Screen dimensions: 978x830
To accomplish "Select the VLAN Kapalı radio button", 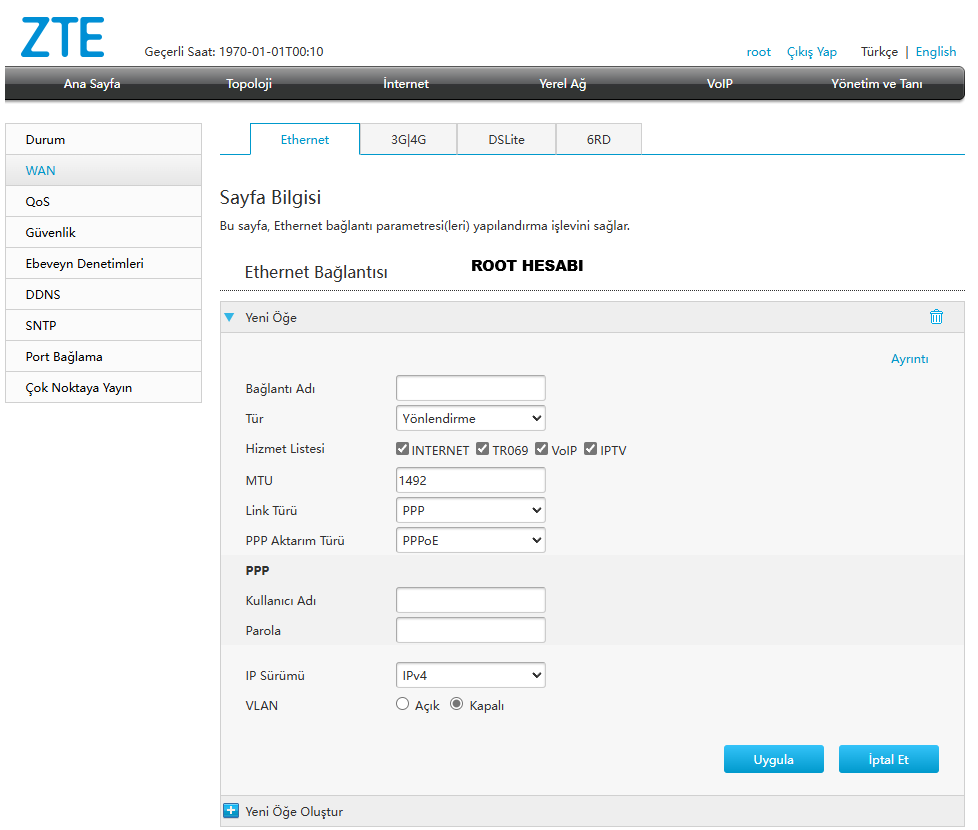I will point(457,704).
